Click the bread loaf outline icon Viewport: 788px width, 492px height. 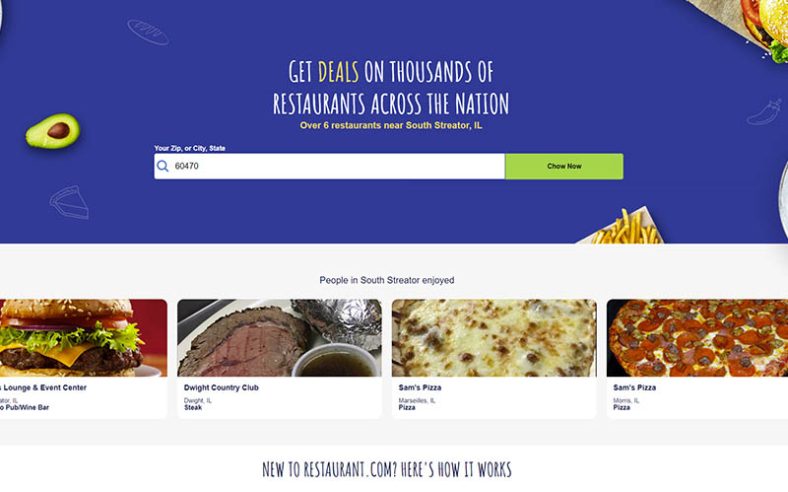[148, 32]
